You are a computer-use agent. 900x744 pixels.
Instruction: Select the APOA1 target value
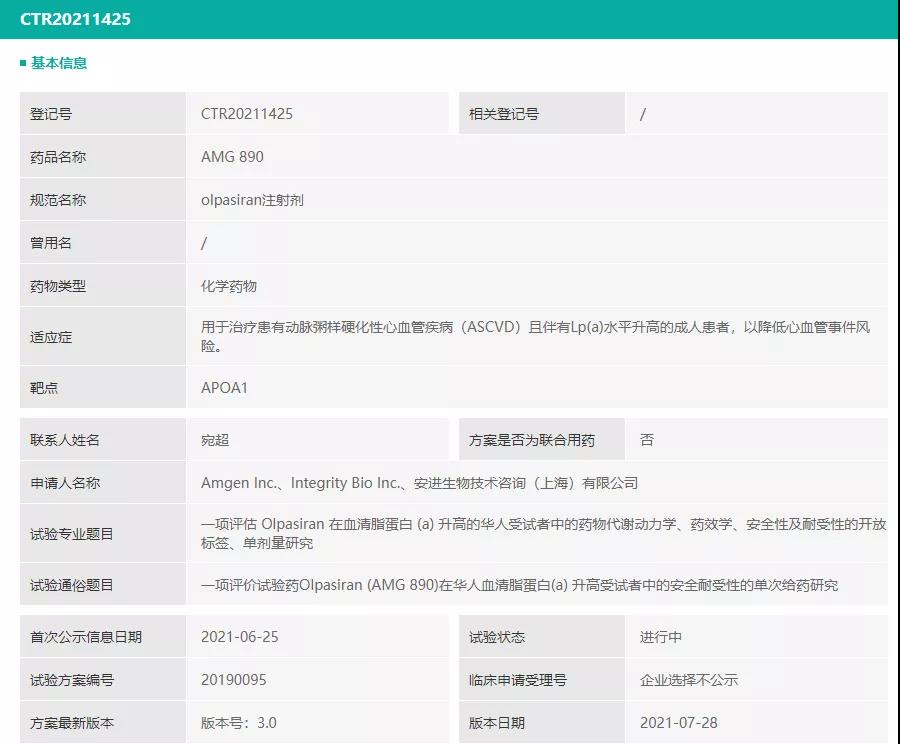click(x=224, y=388)
